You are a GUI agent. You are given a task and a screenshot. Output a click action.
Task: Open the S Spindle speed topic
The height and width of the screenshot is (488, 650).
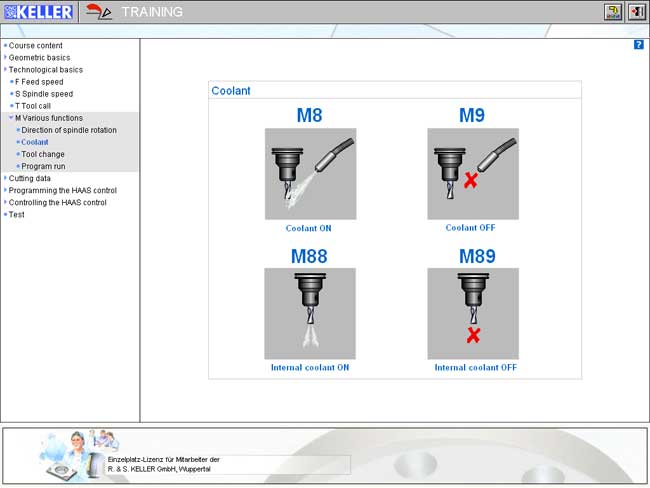[x=44, y=94]
